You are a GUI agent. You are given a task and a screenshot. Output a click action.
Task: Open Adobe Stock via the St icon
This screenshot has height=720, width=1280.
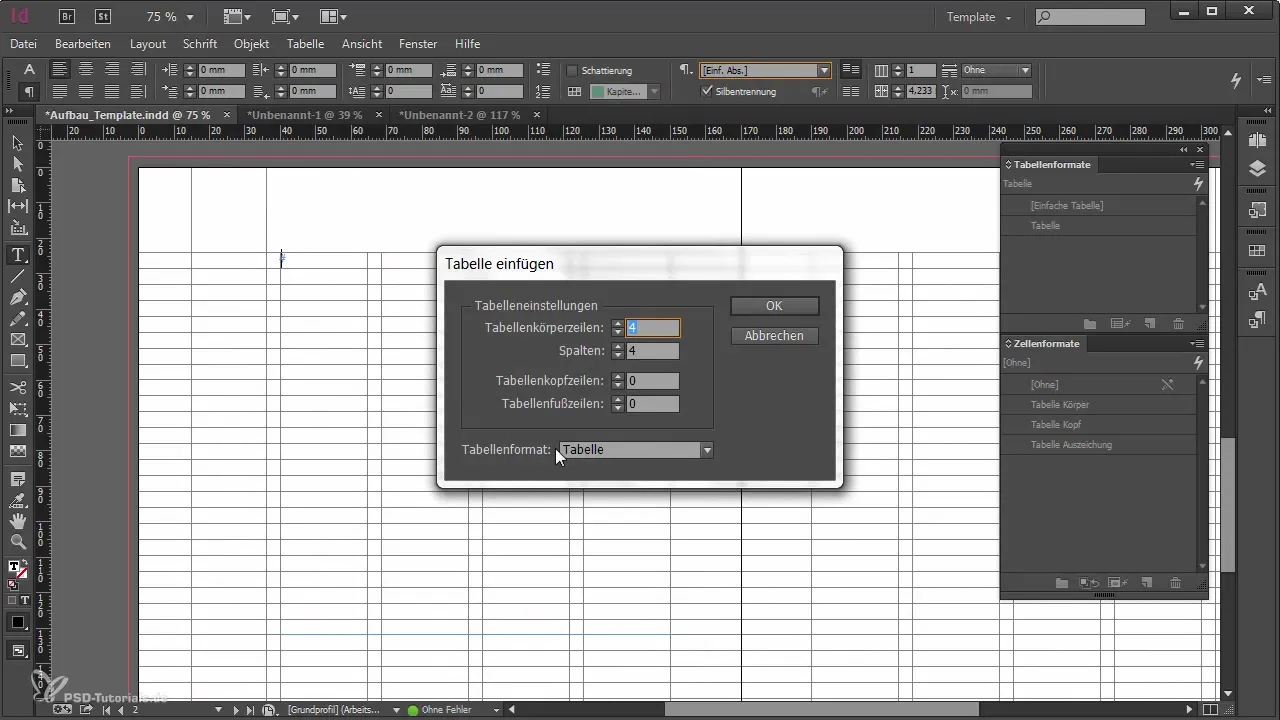tap(103, 16)
